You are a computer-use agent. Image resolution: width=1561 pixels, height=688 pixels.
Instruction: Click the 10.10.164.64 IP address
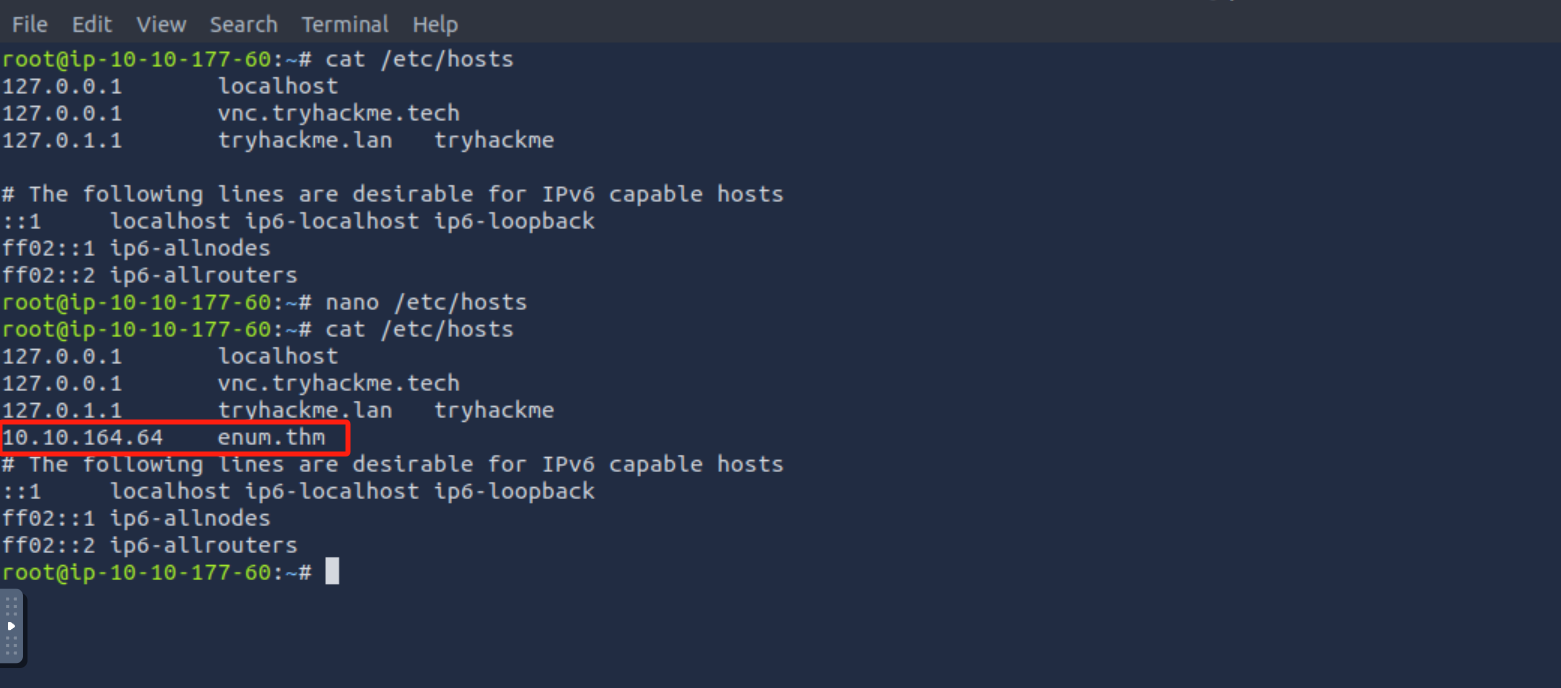pos(82,437)
